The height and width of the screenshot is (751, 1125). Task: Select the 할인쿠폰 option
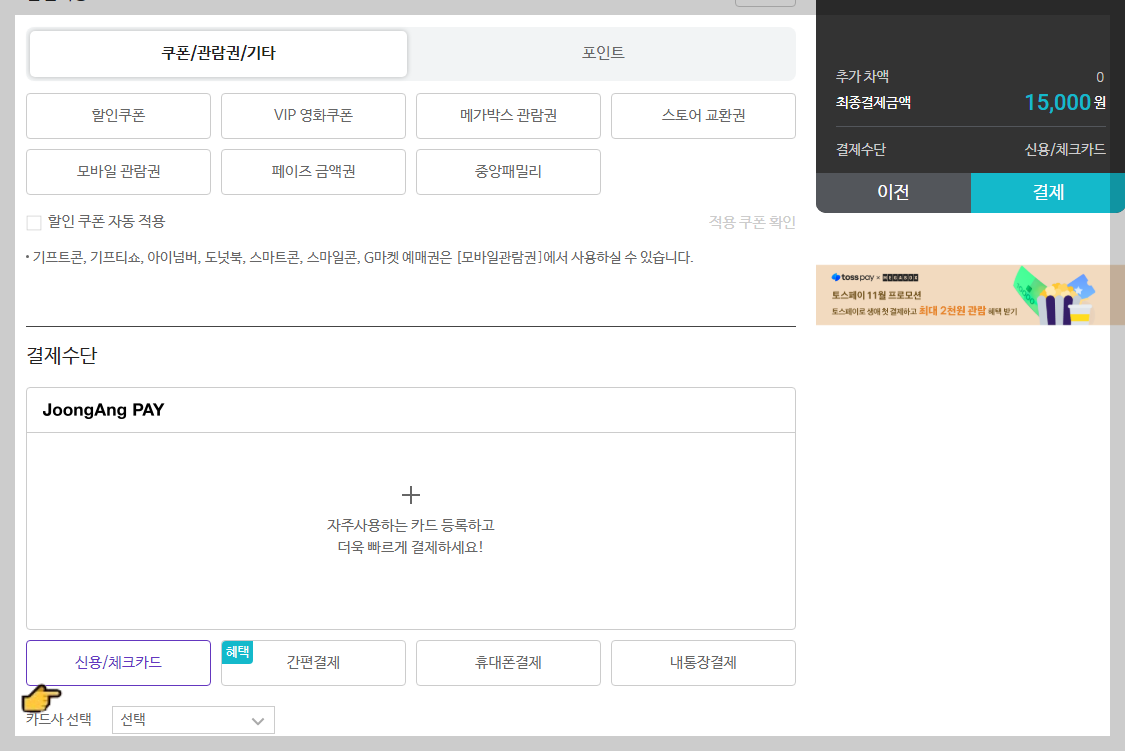[118, 115]
